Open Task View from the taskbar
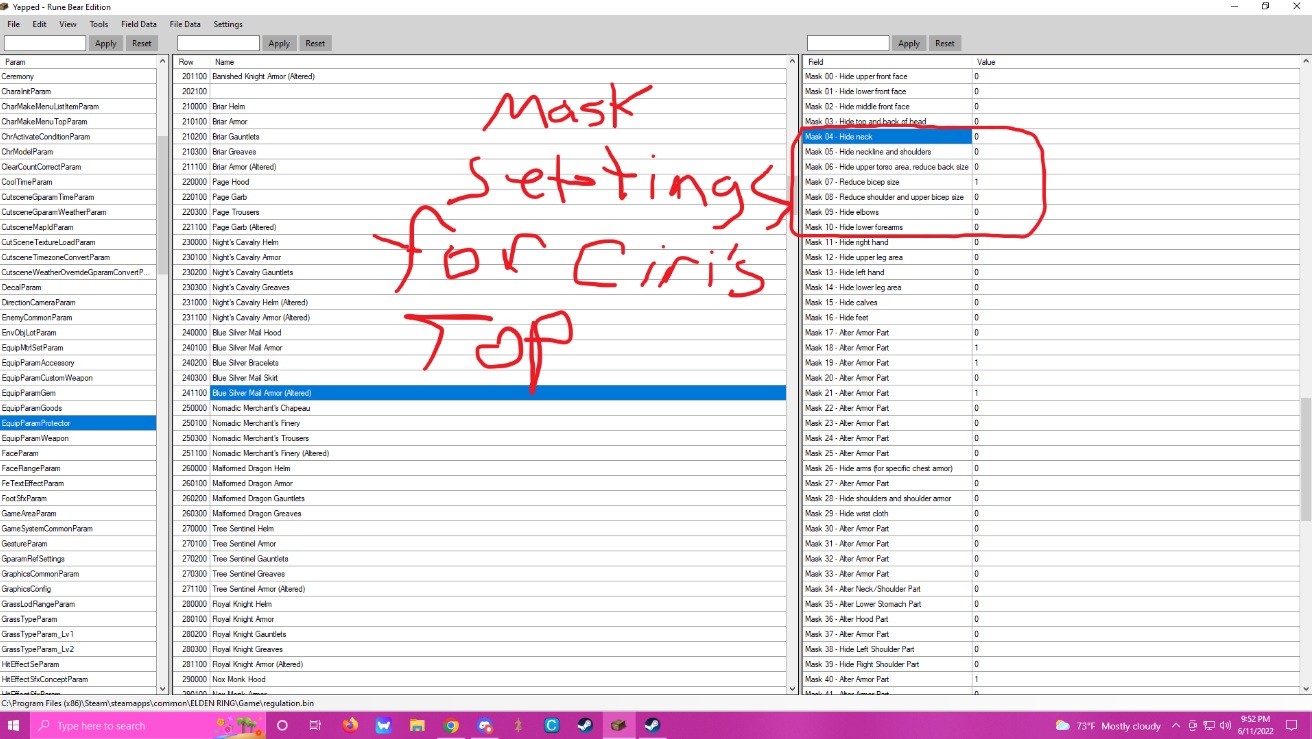1312x739 pixels. point(315,725)
